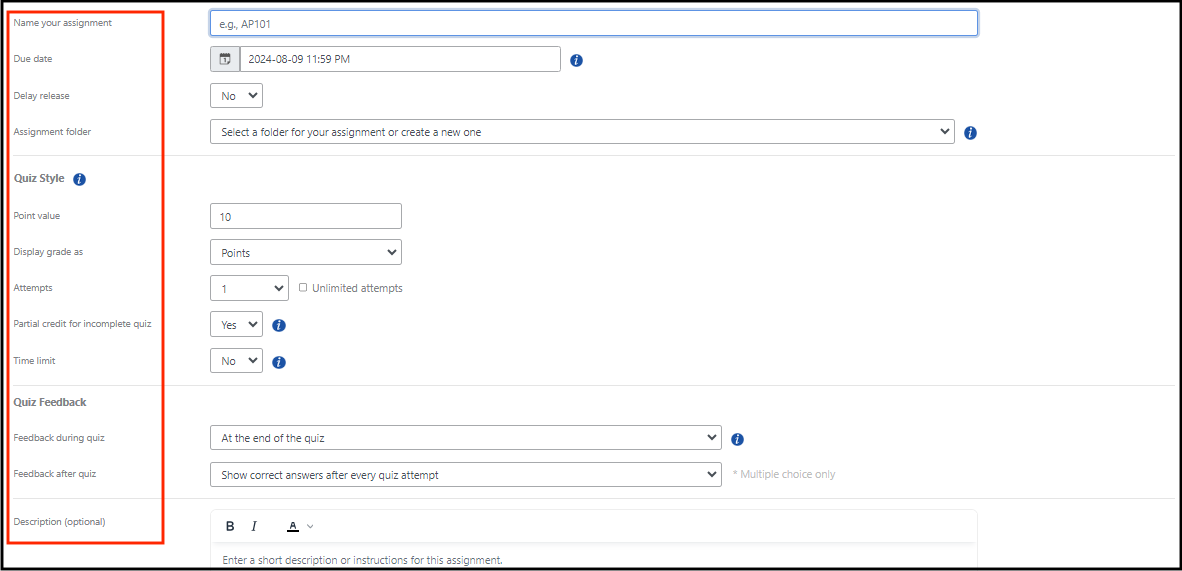
Task: Click the info icon next to Due date
Action: tap(576, 60)
